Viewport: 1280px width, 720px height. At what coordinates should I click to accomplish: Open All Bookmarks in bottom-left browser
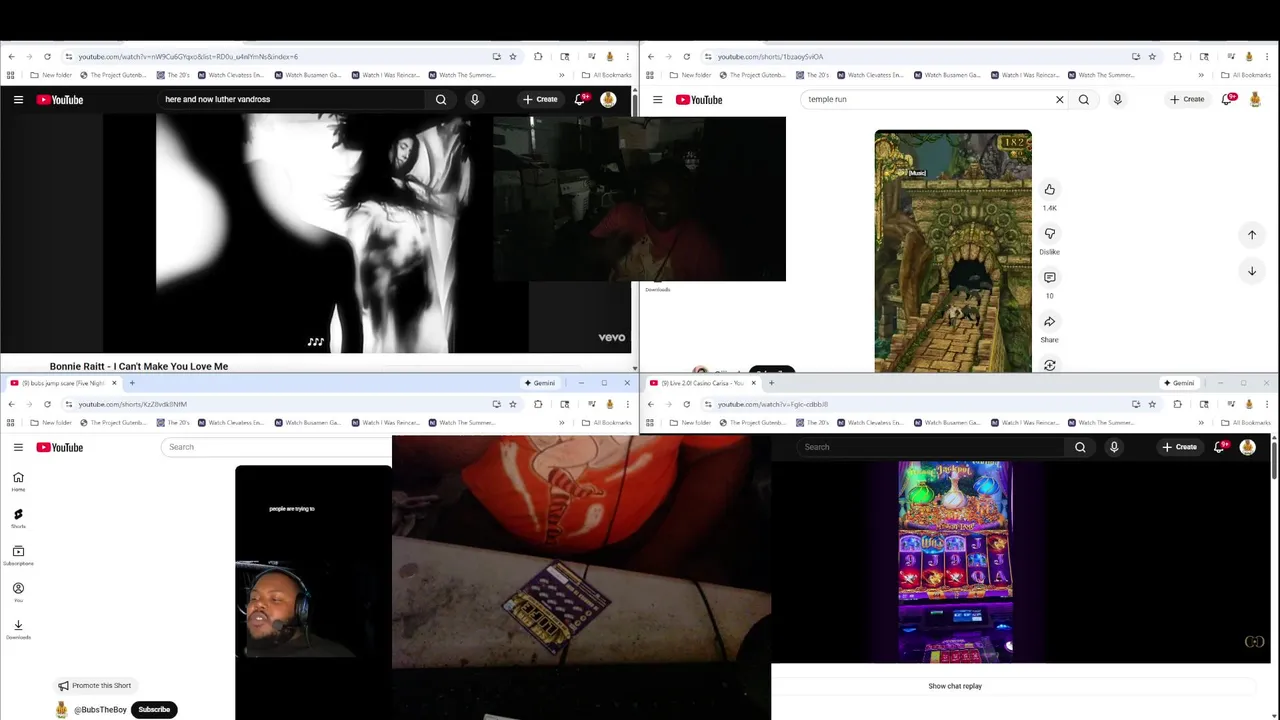point(607,422)
